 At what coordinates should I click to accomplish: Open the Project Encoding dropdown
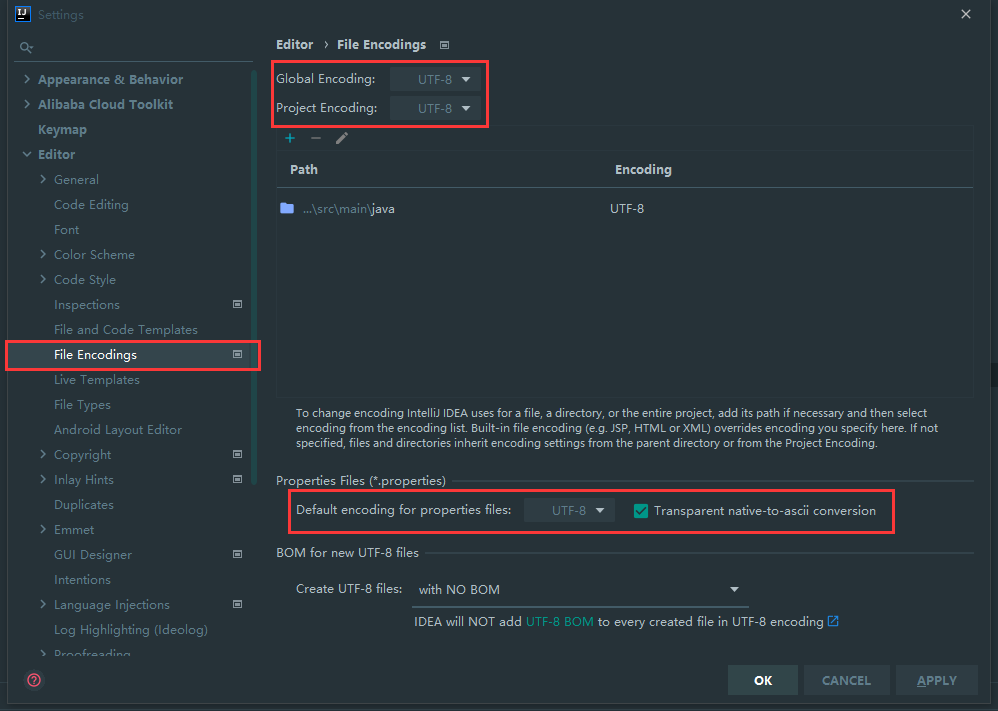436,108
